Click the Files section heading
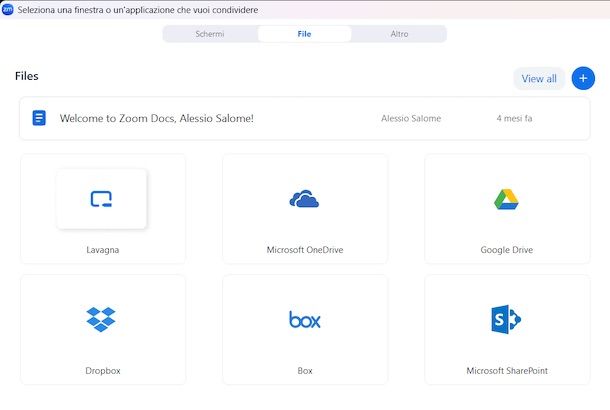Image resolution: width=610 pixels, height=410 pixels. click(26, 76)
